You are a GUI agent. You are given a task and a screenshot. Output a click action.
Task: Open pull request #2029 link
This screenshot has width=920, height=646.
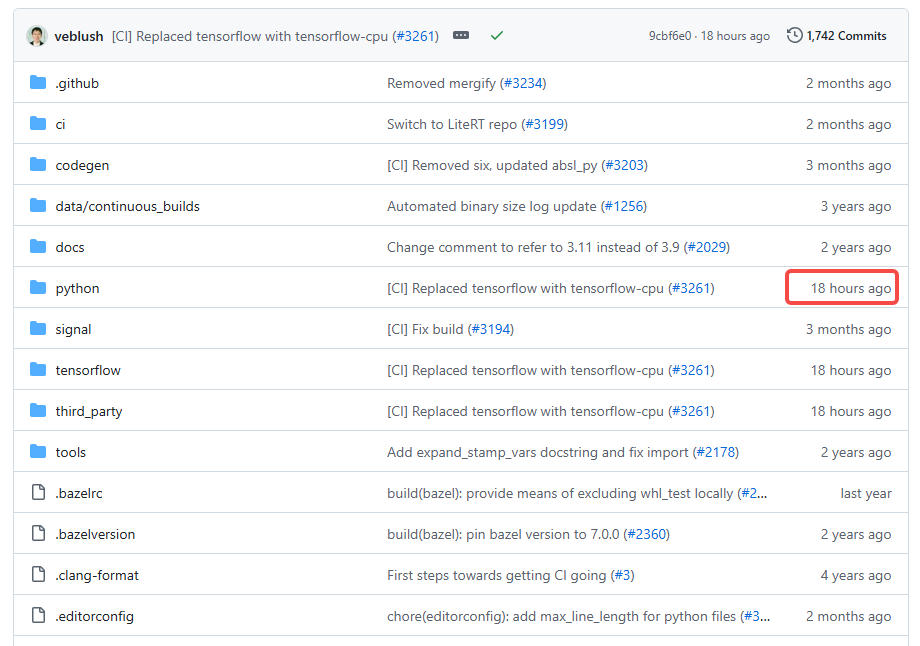click(706, 248)
